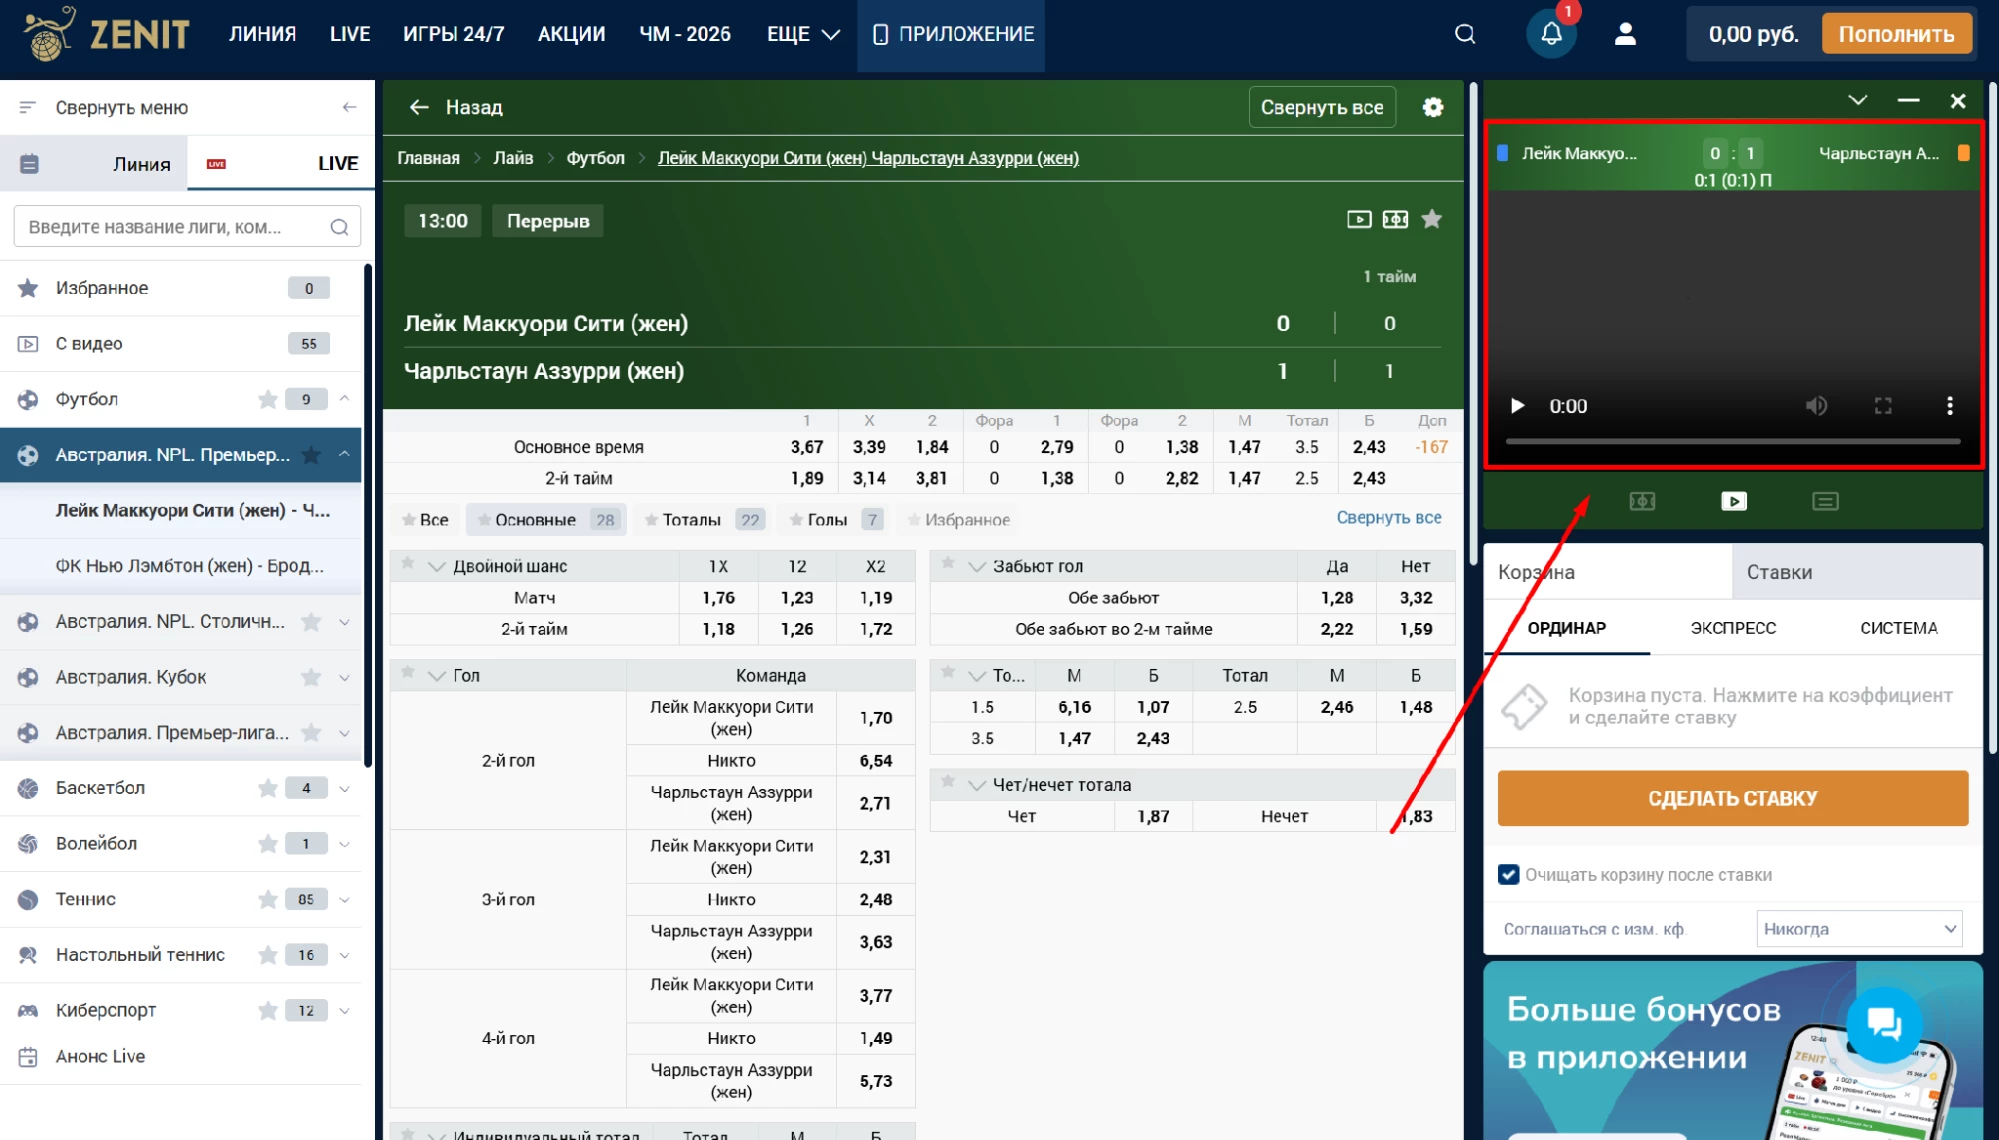Open ИГРЫ 24/7 in top menu
This screenshot has height=1140, width=1999.
[x=454, y=34]
